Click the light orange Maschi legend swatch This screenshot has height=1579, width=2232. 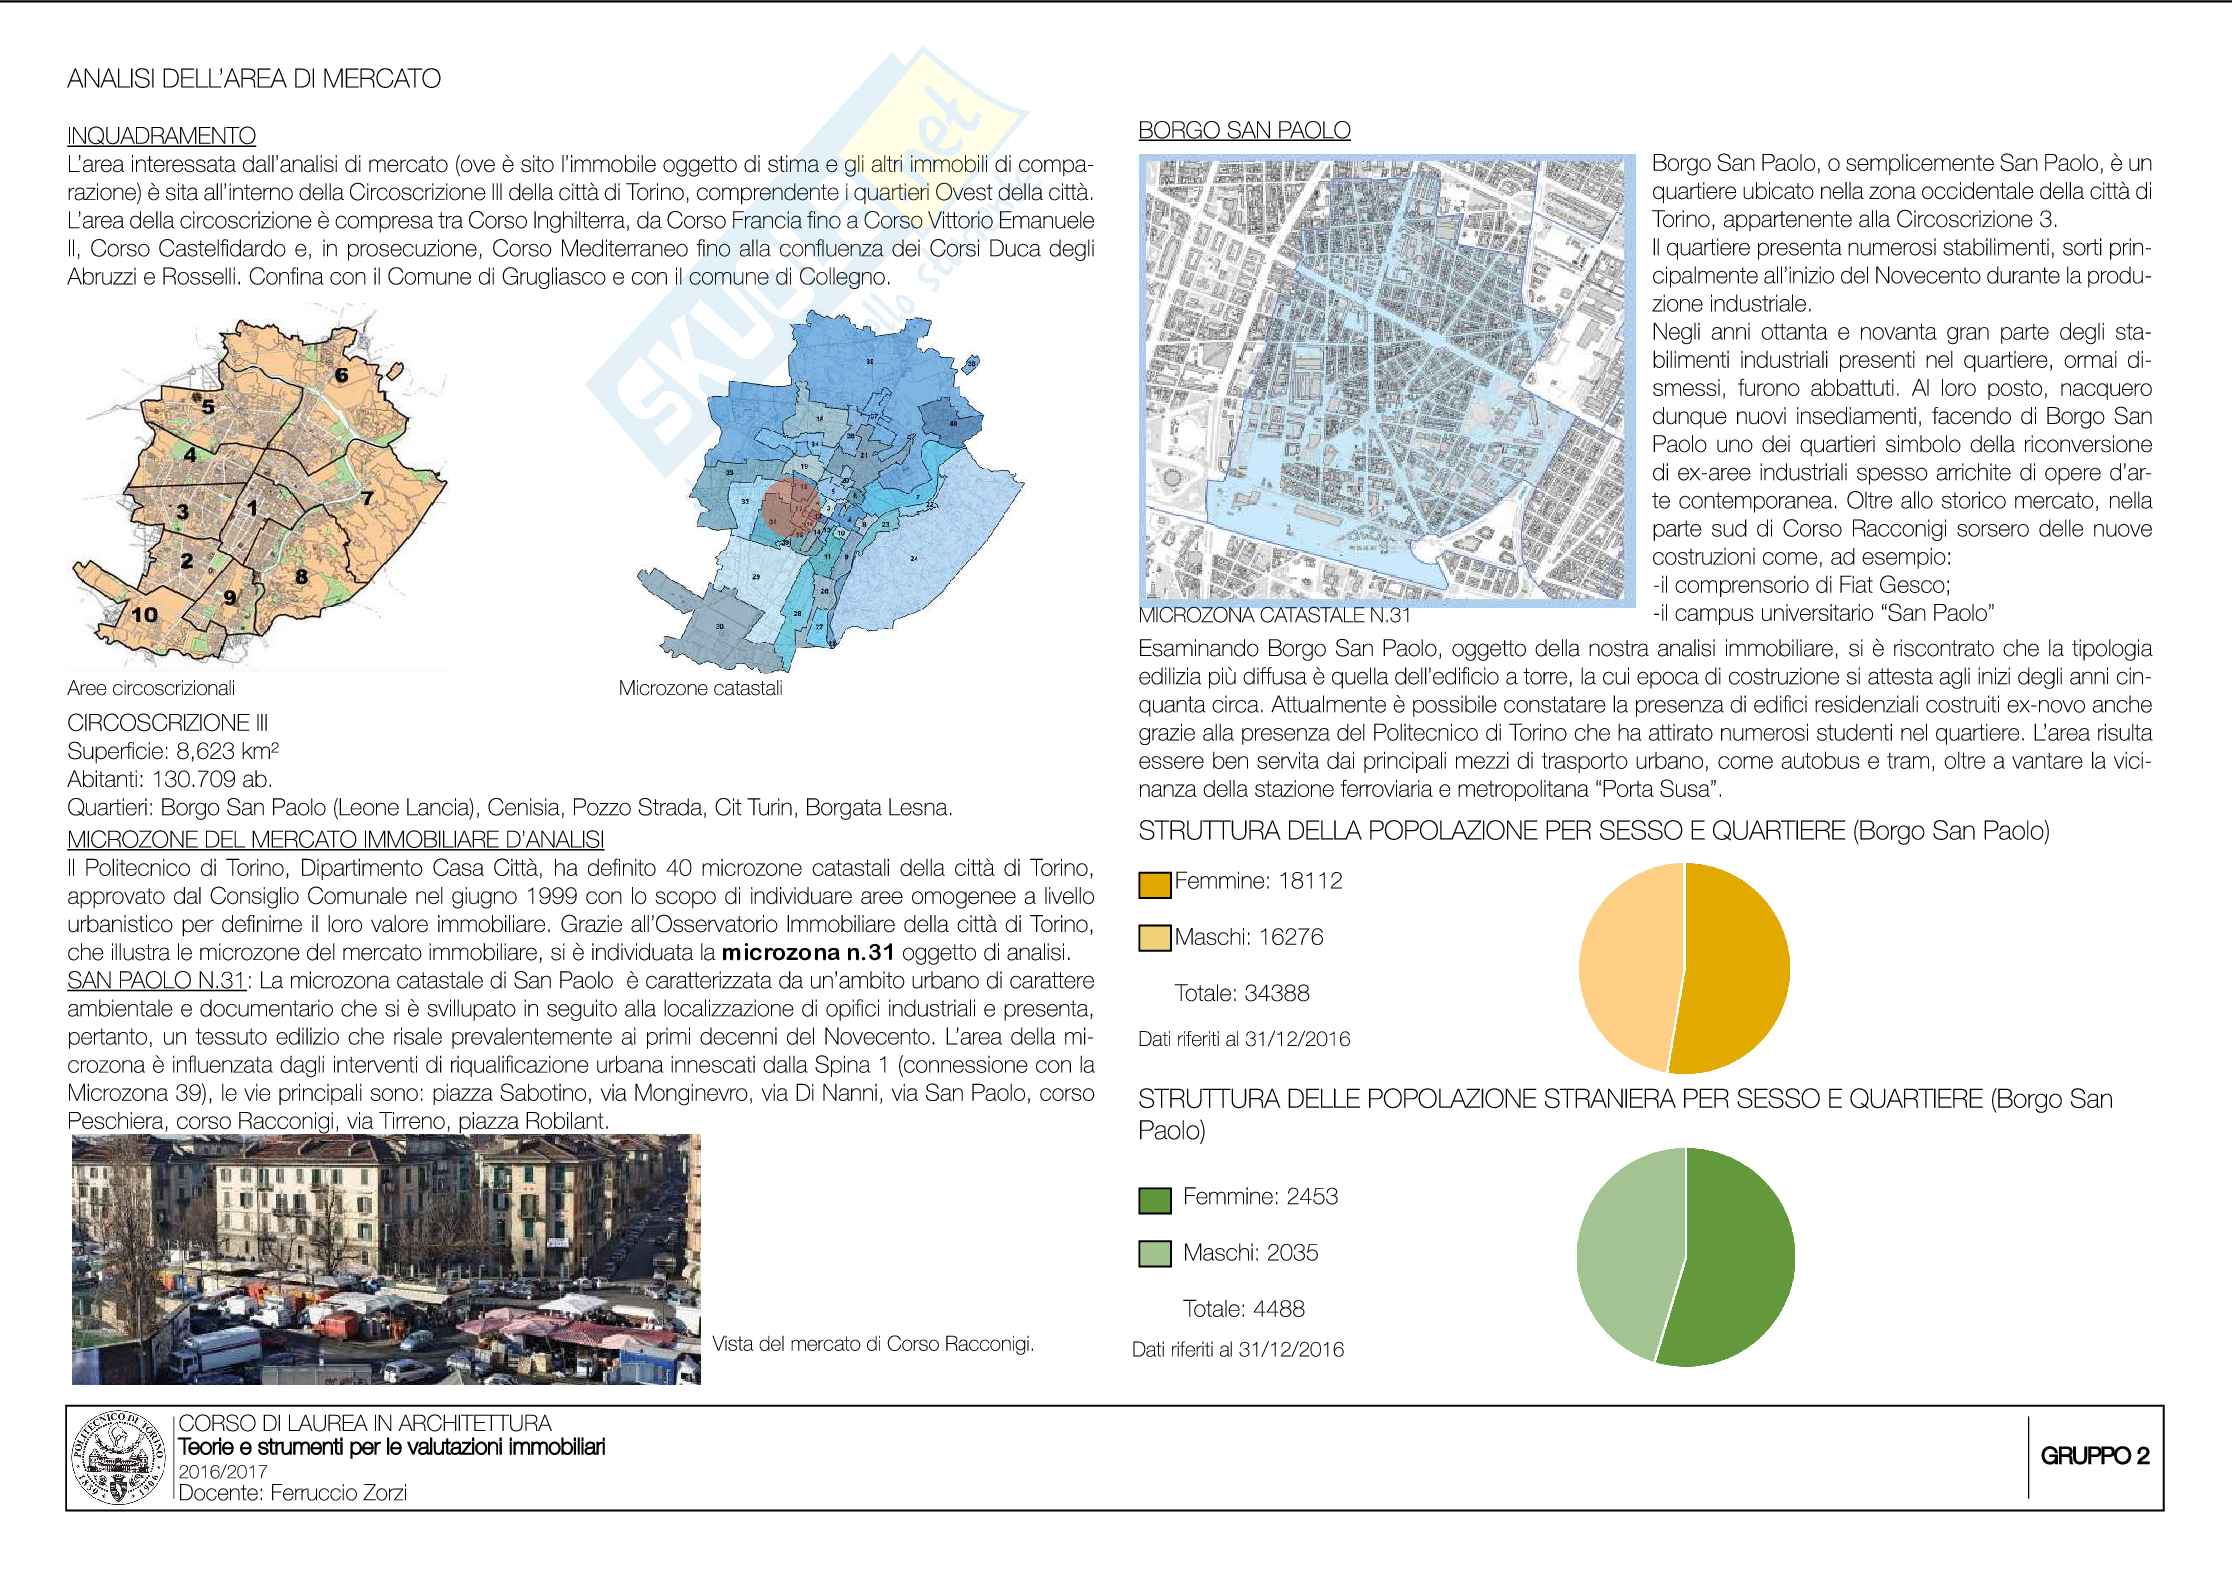[x=1154, y=939]
